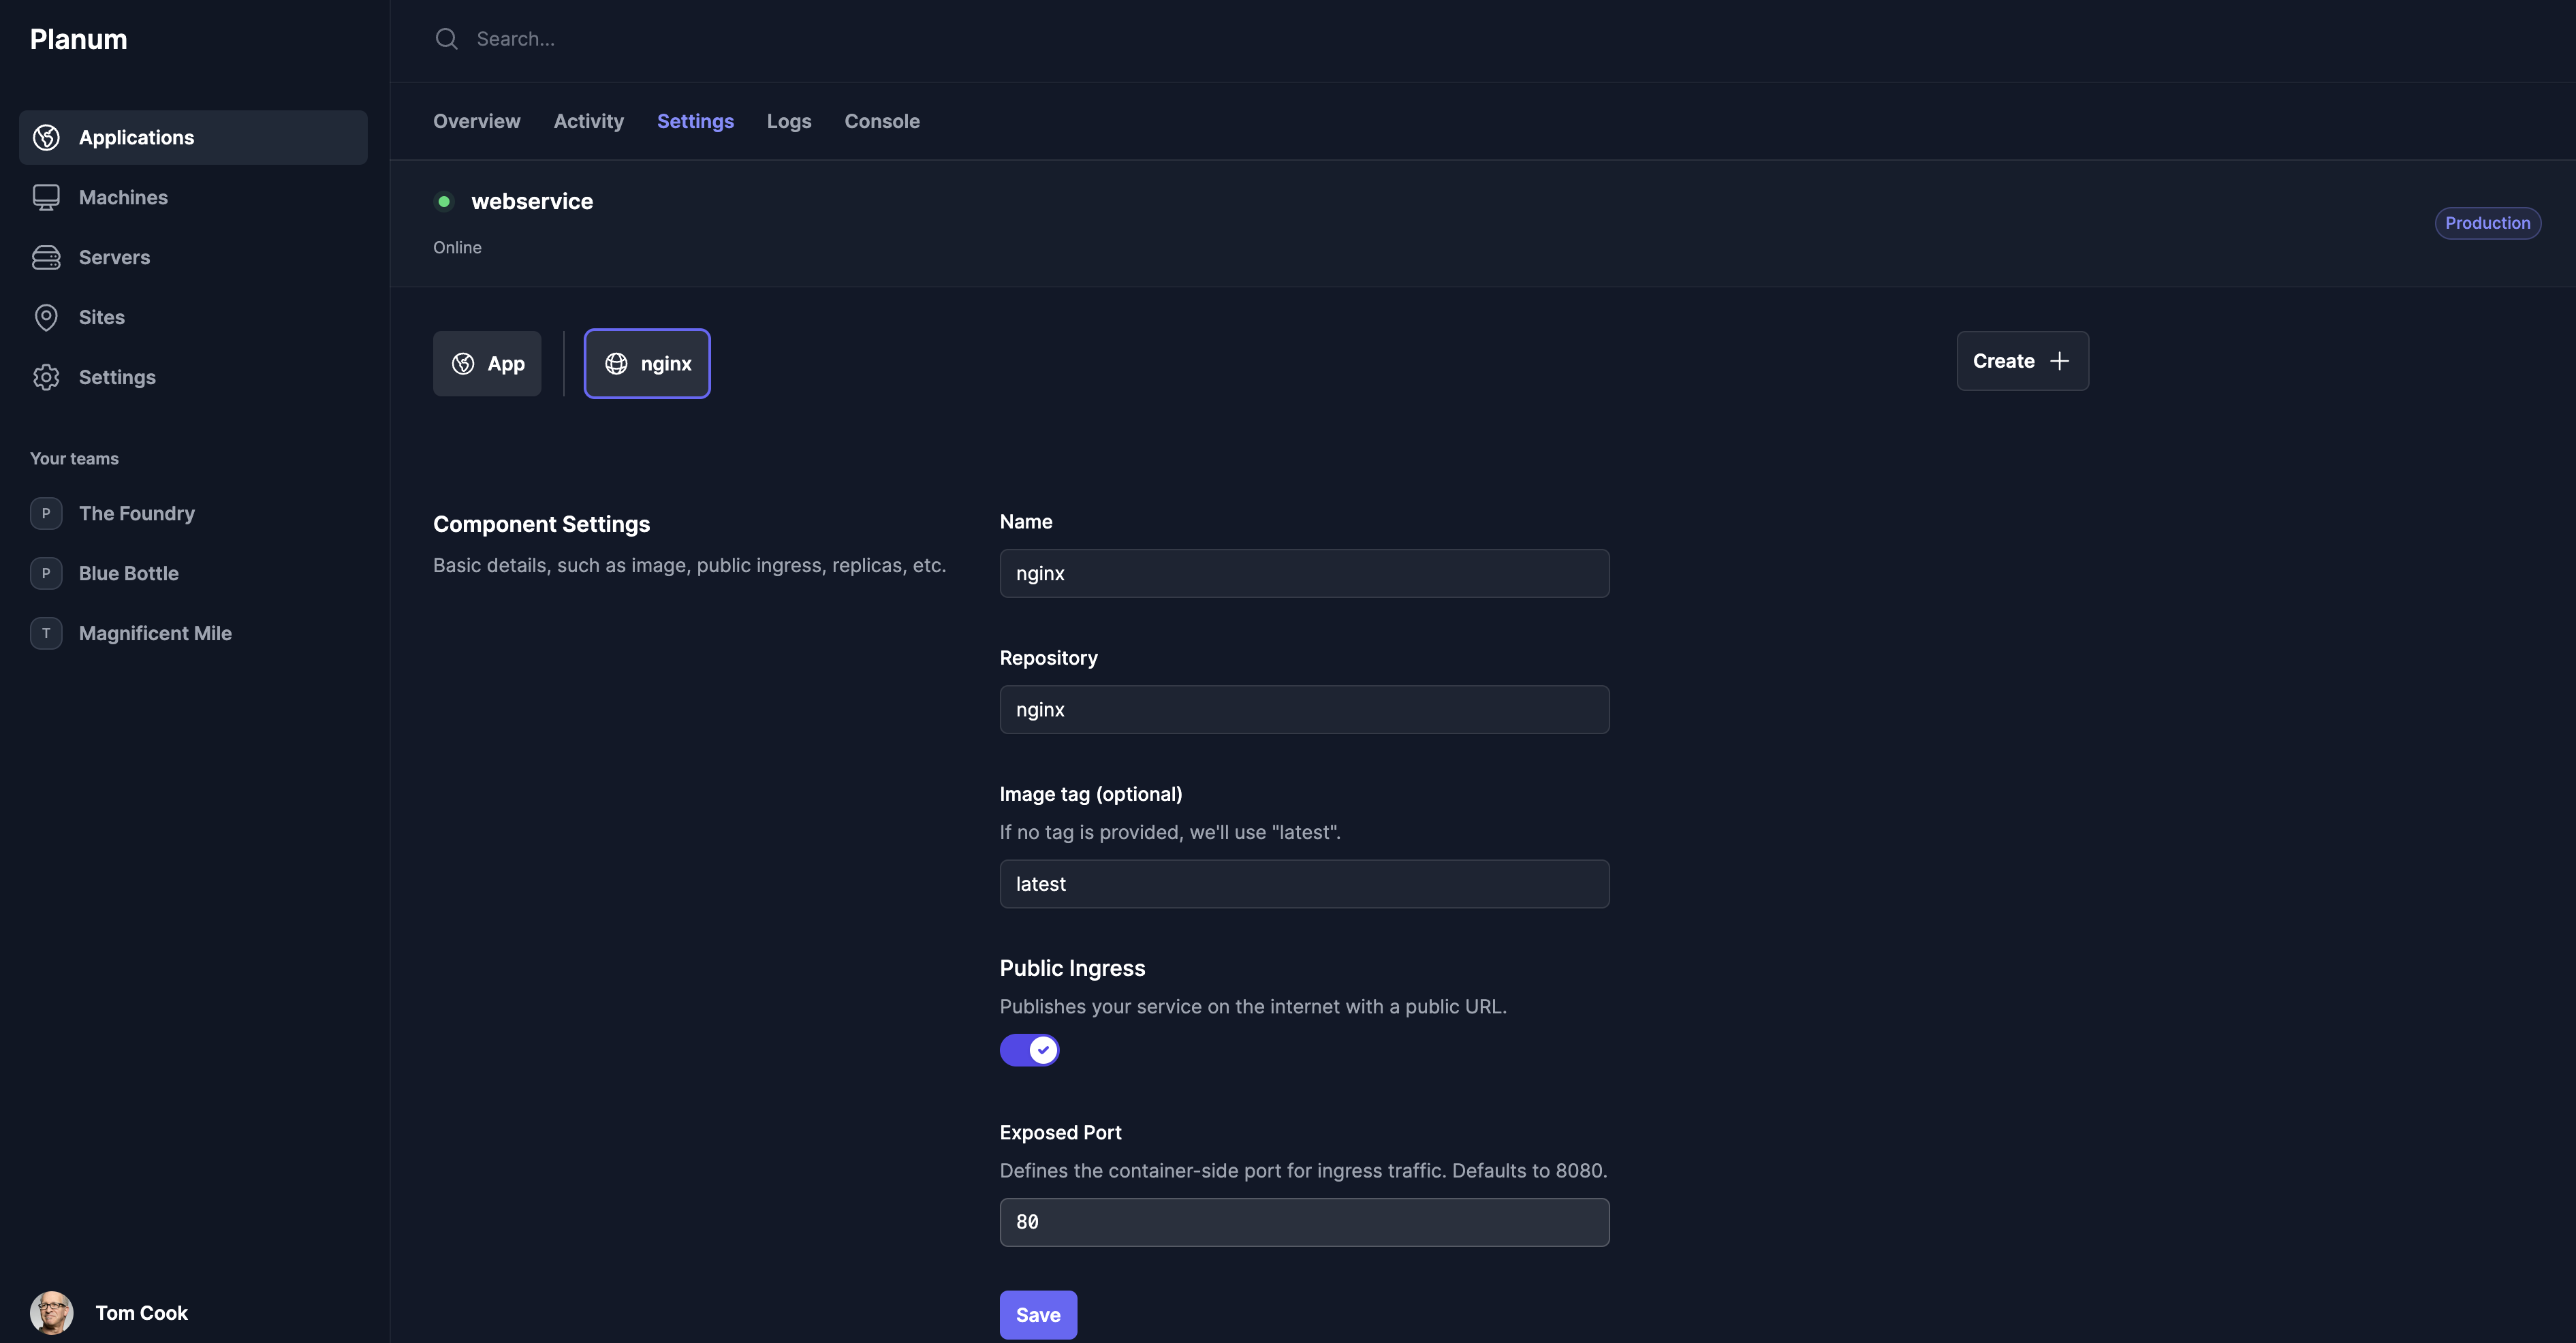
Task: Toggle the Public Ingress switch off
Action: point(1029,1050)
